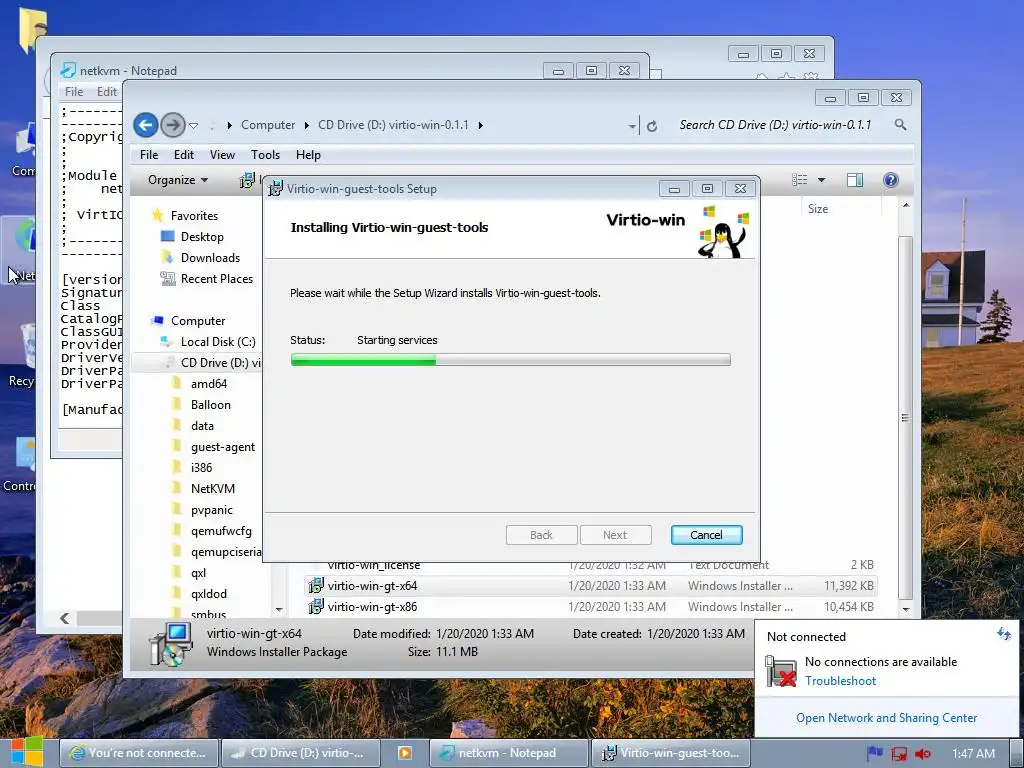Click the refresh network list icon
The height and width of the screenshot is (768, 1024).
[1004, 633]
